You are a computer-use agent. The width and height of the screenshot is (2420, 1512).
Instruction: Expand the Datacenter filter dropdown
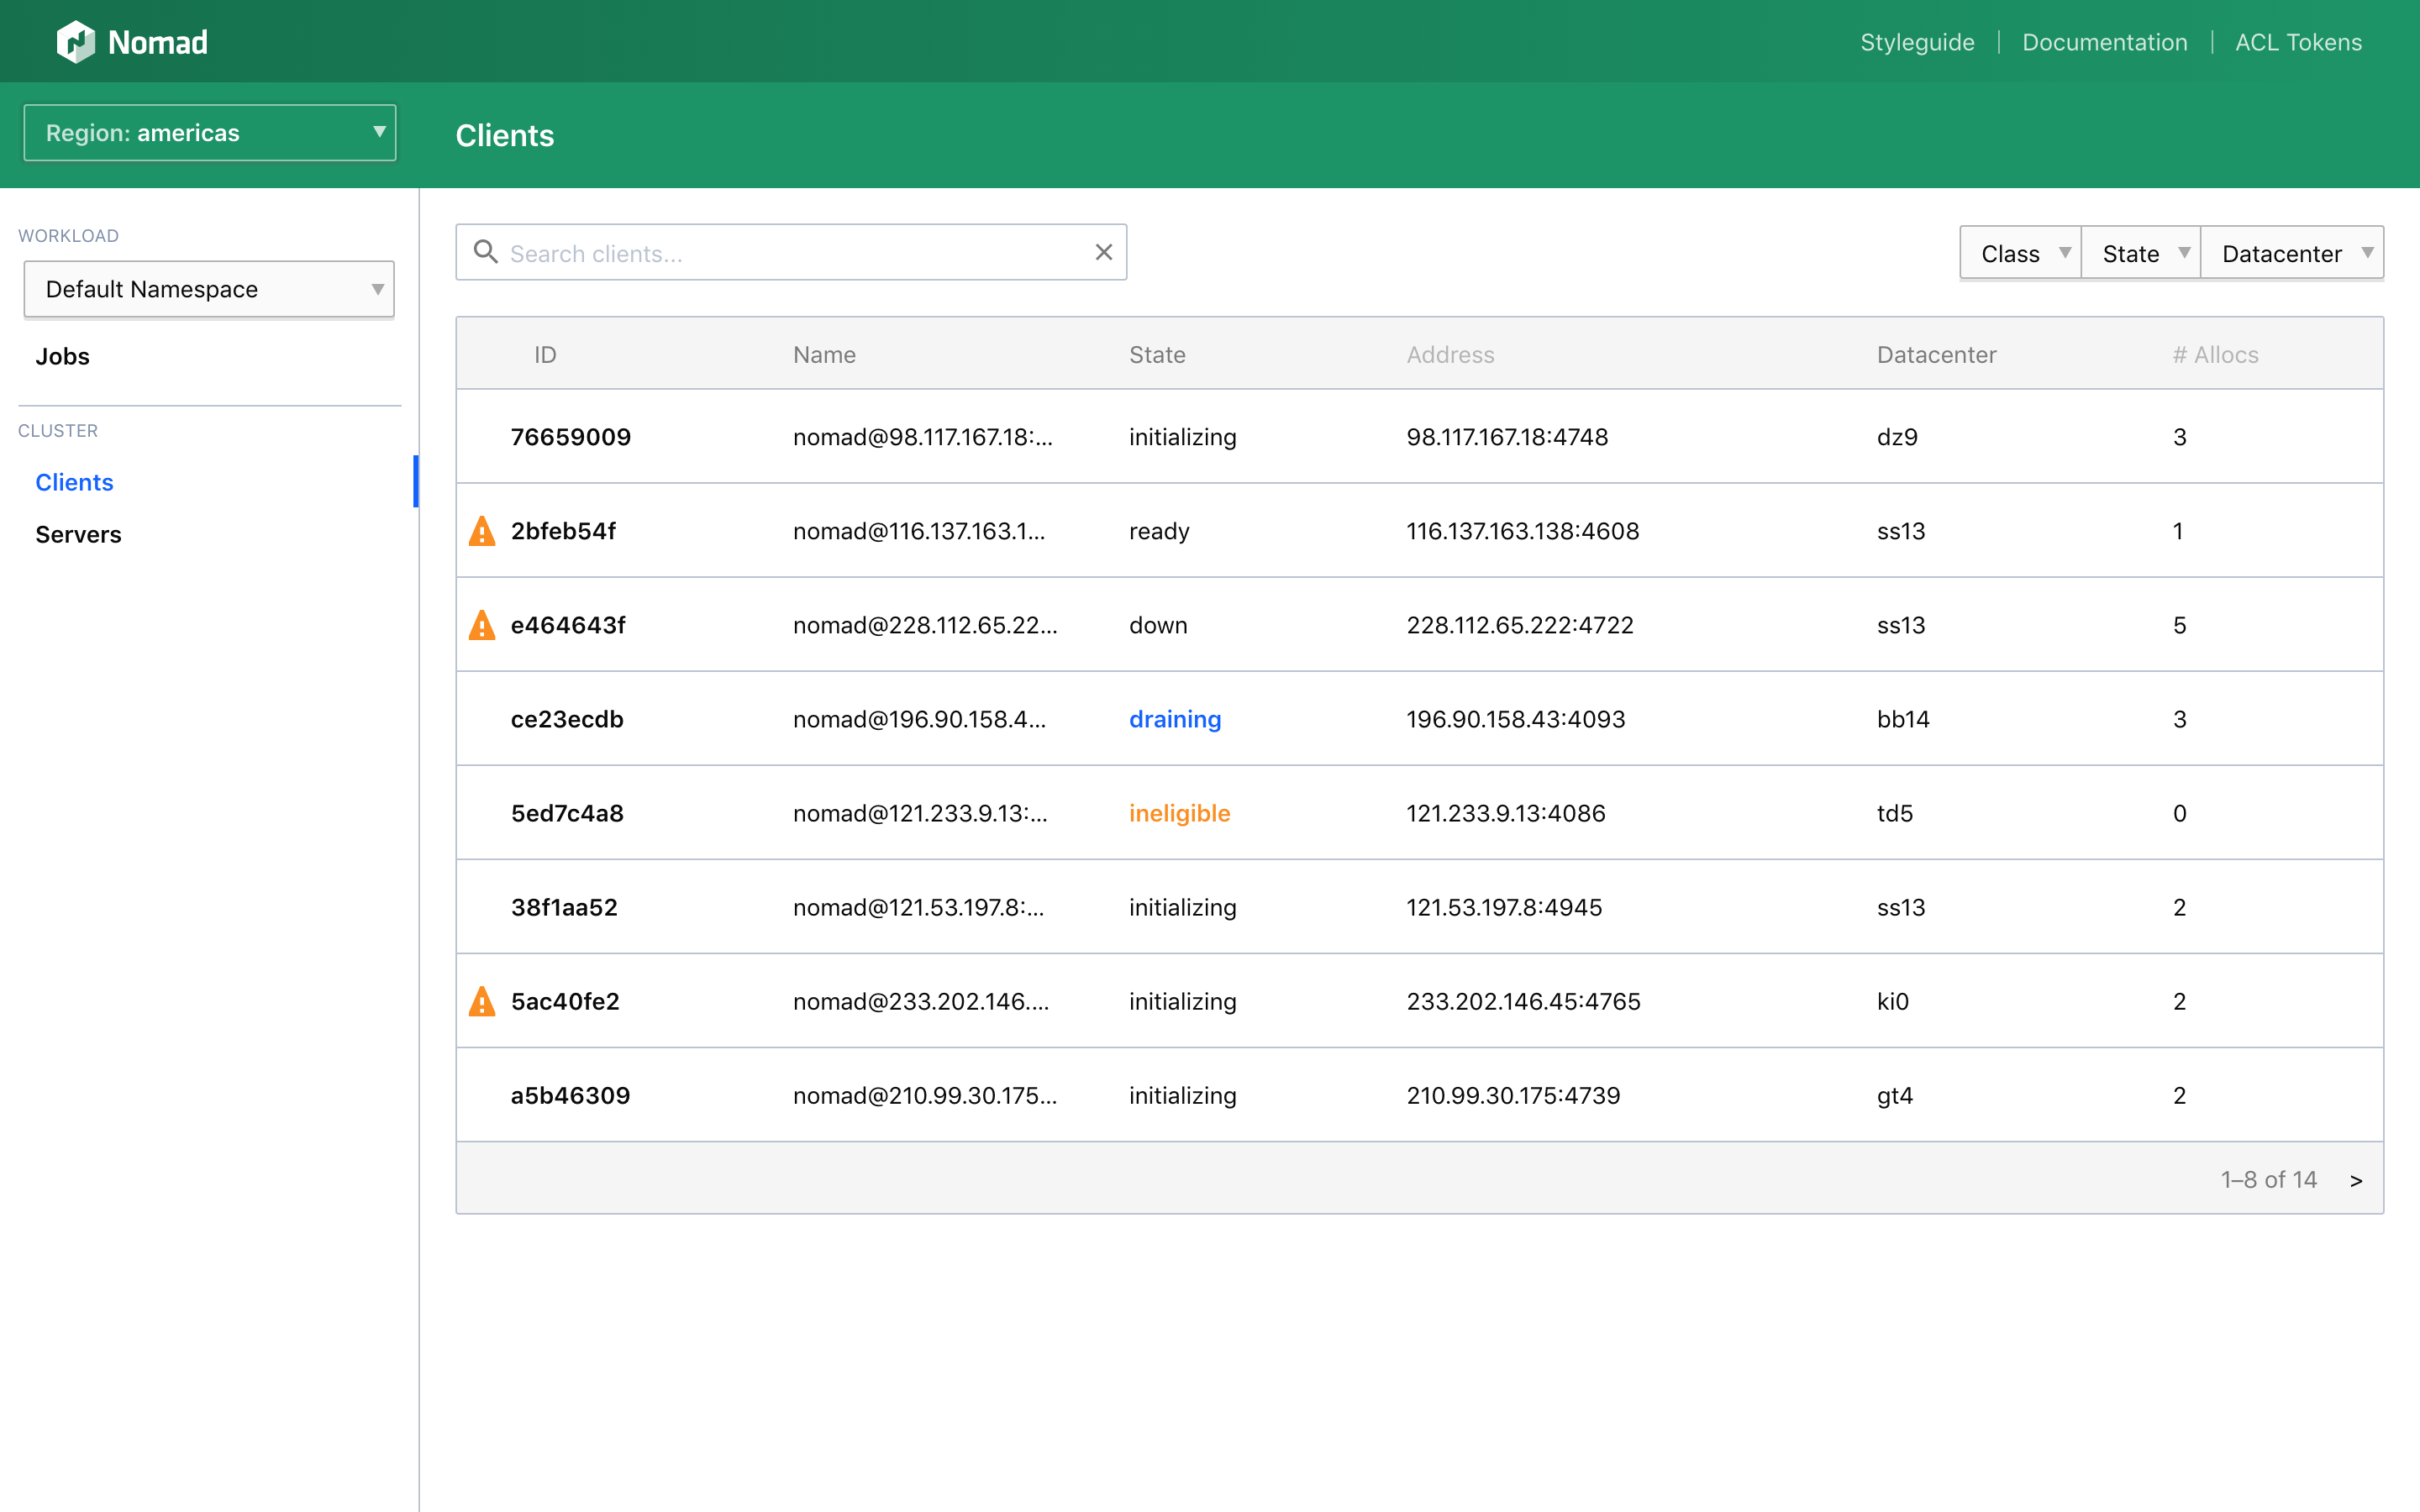pos(2292,253)
